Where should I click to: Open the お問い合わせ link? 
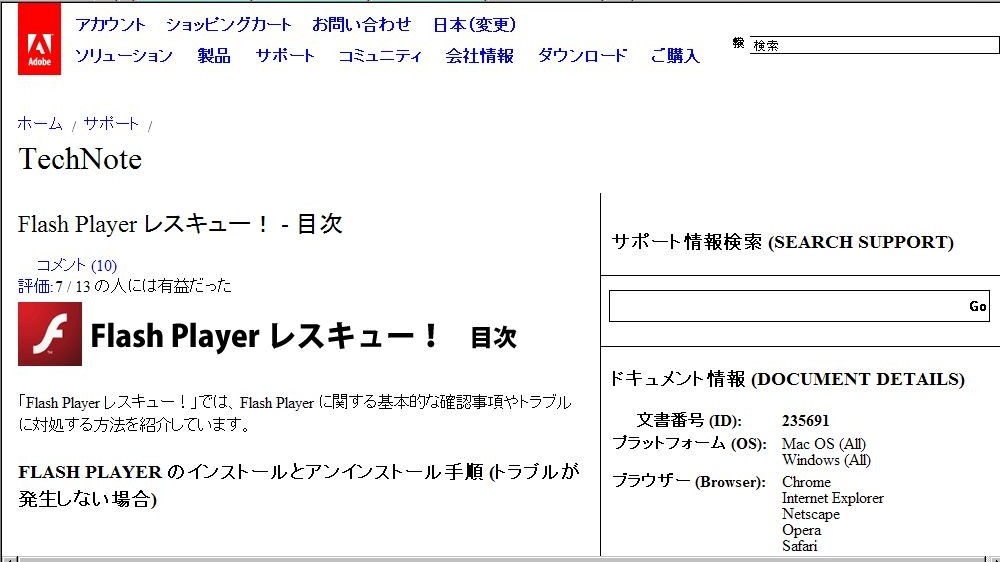361,25
